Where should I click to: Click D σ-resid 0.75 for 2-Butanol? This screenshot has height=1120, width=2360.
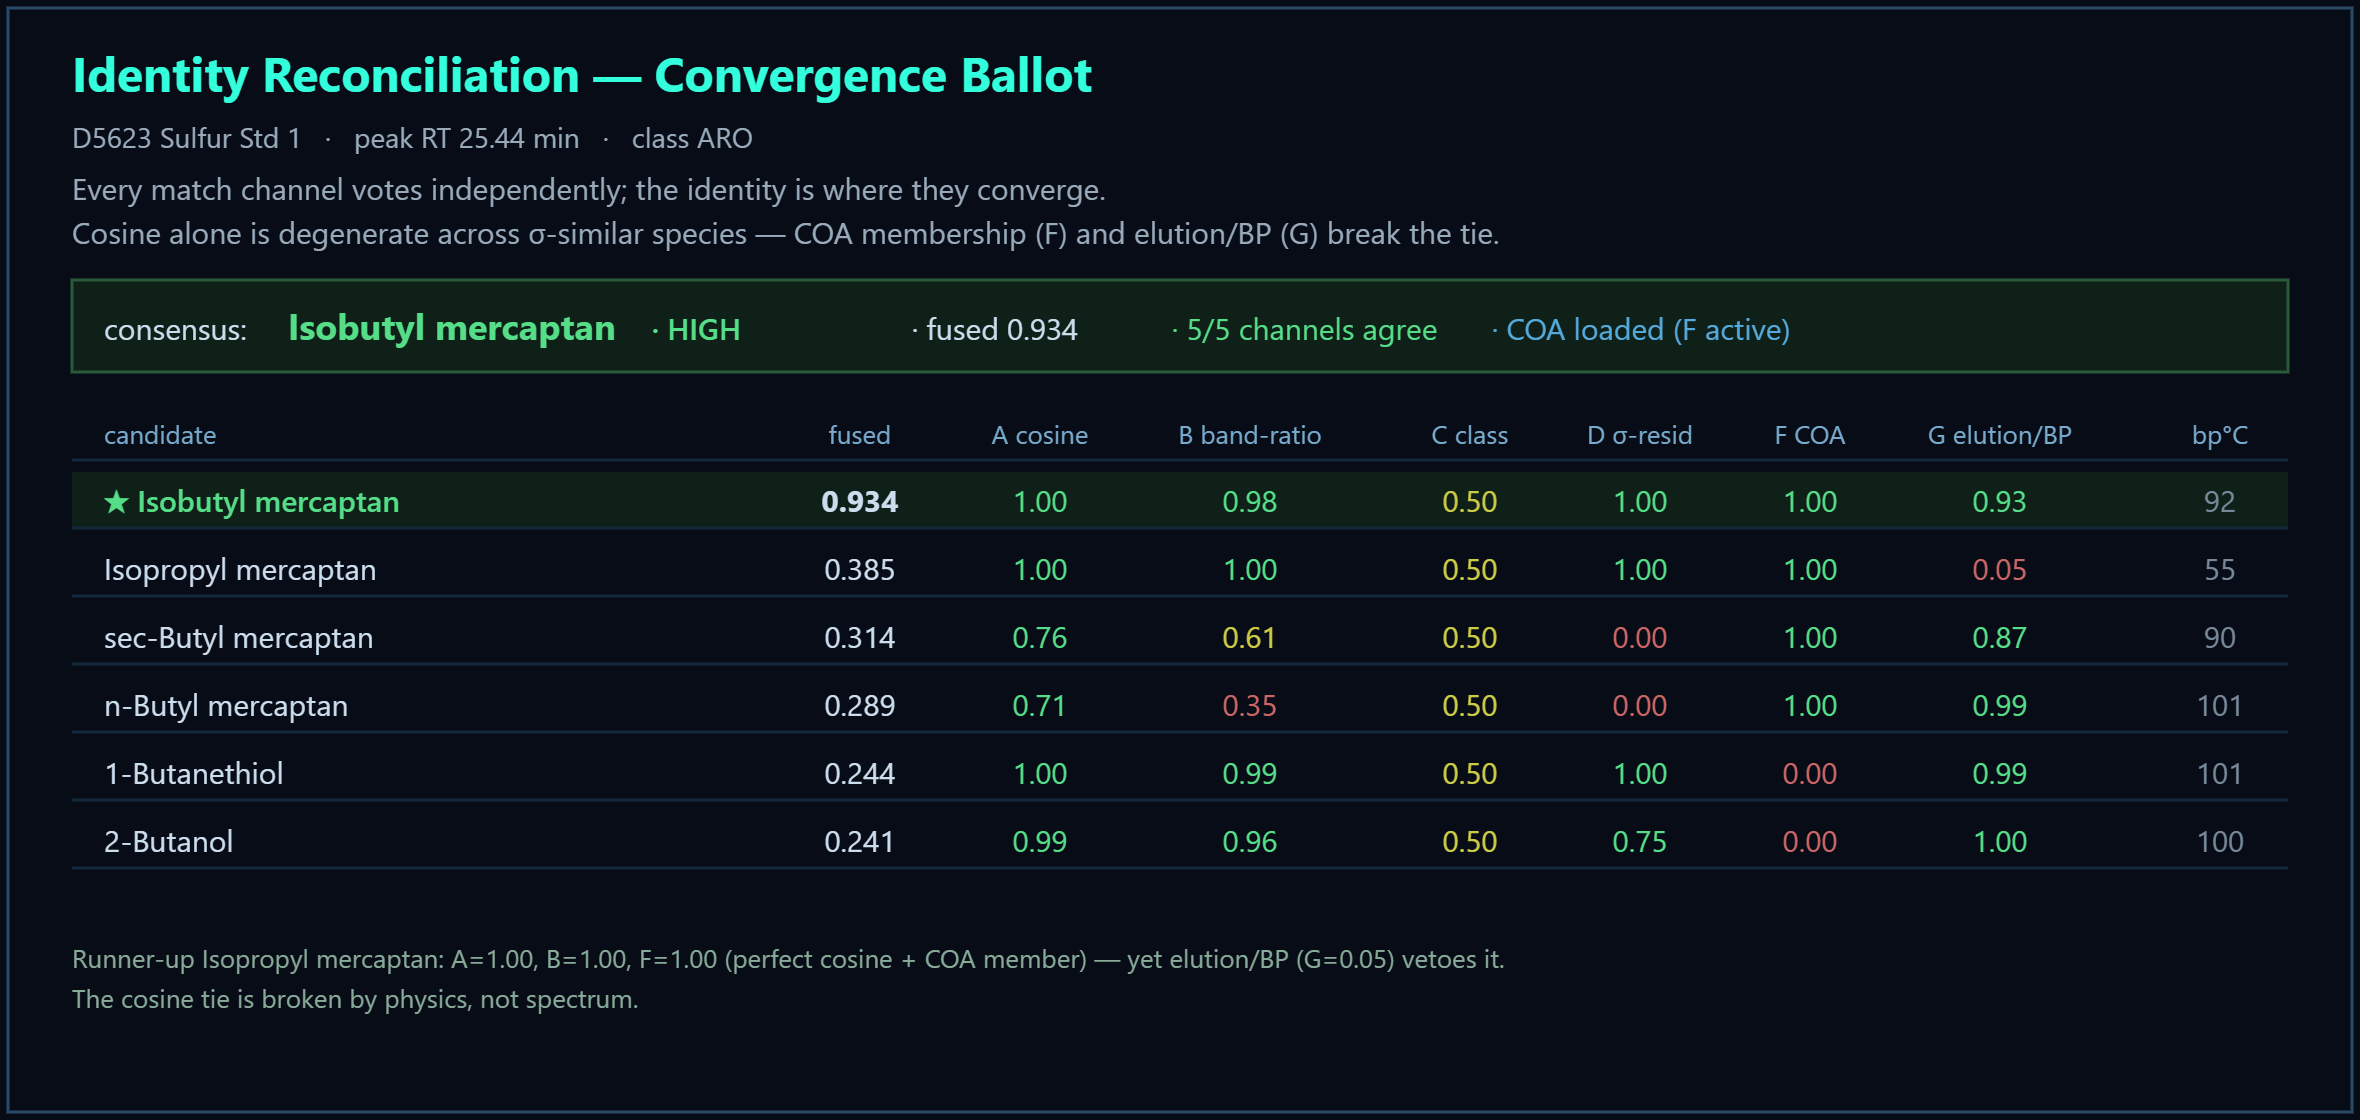coord(1639,842)
